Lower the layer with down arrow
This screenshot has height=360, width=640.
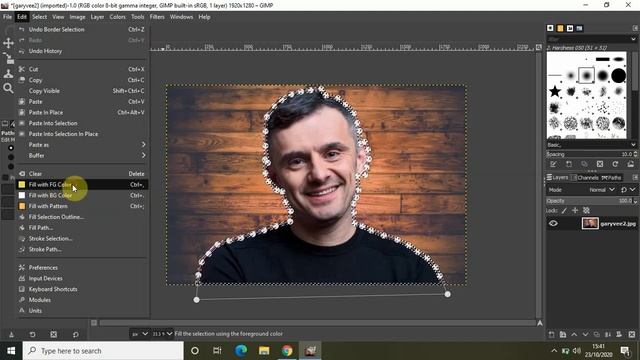585,335
